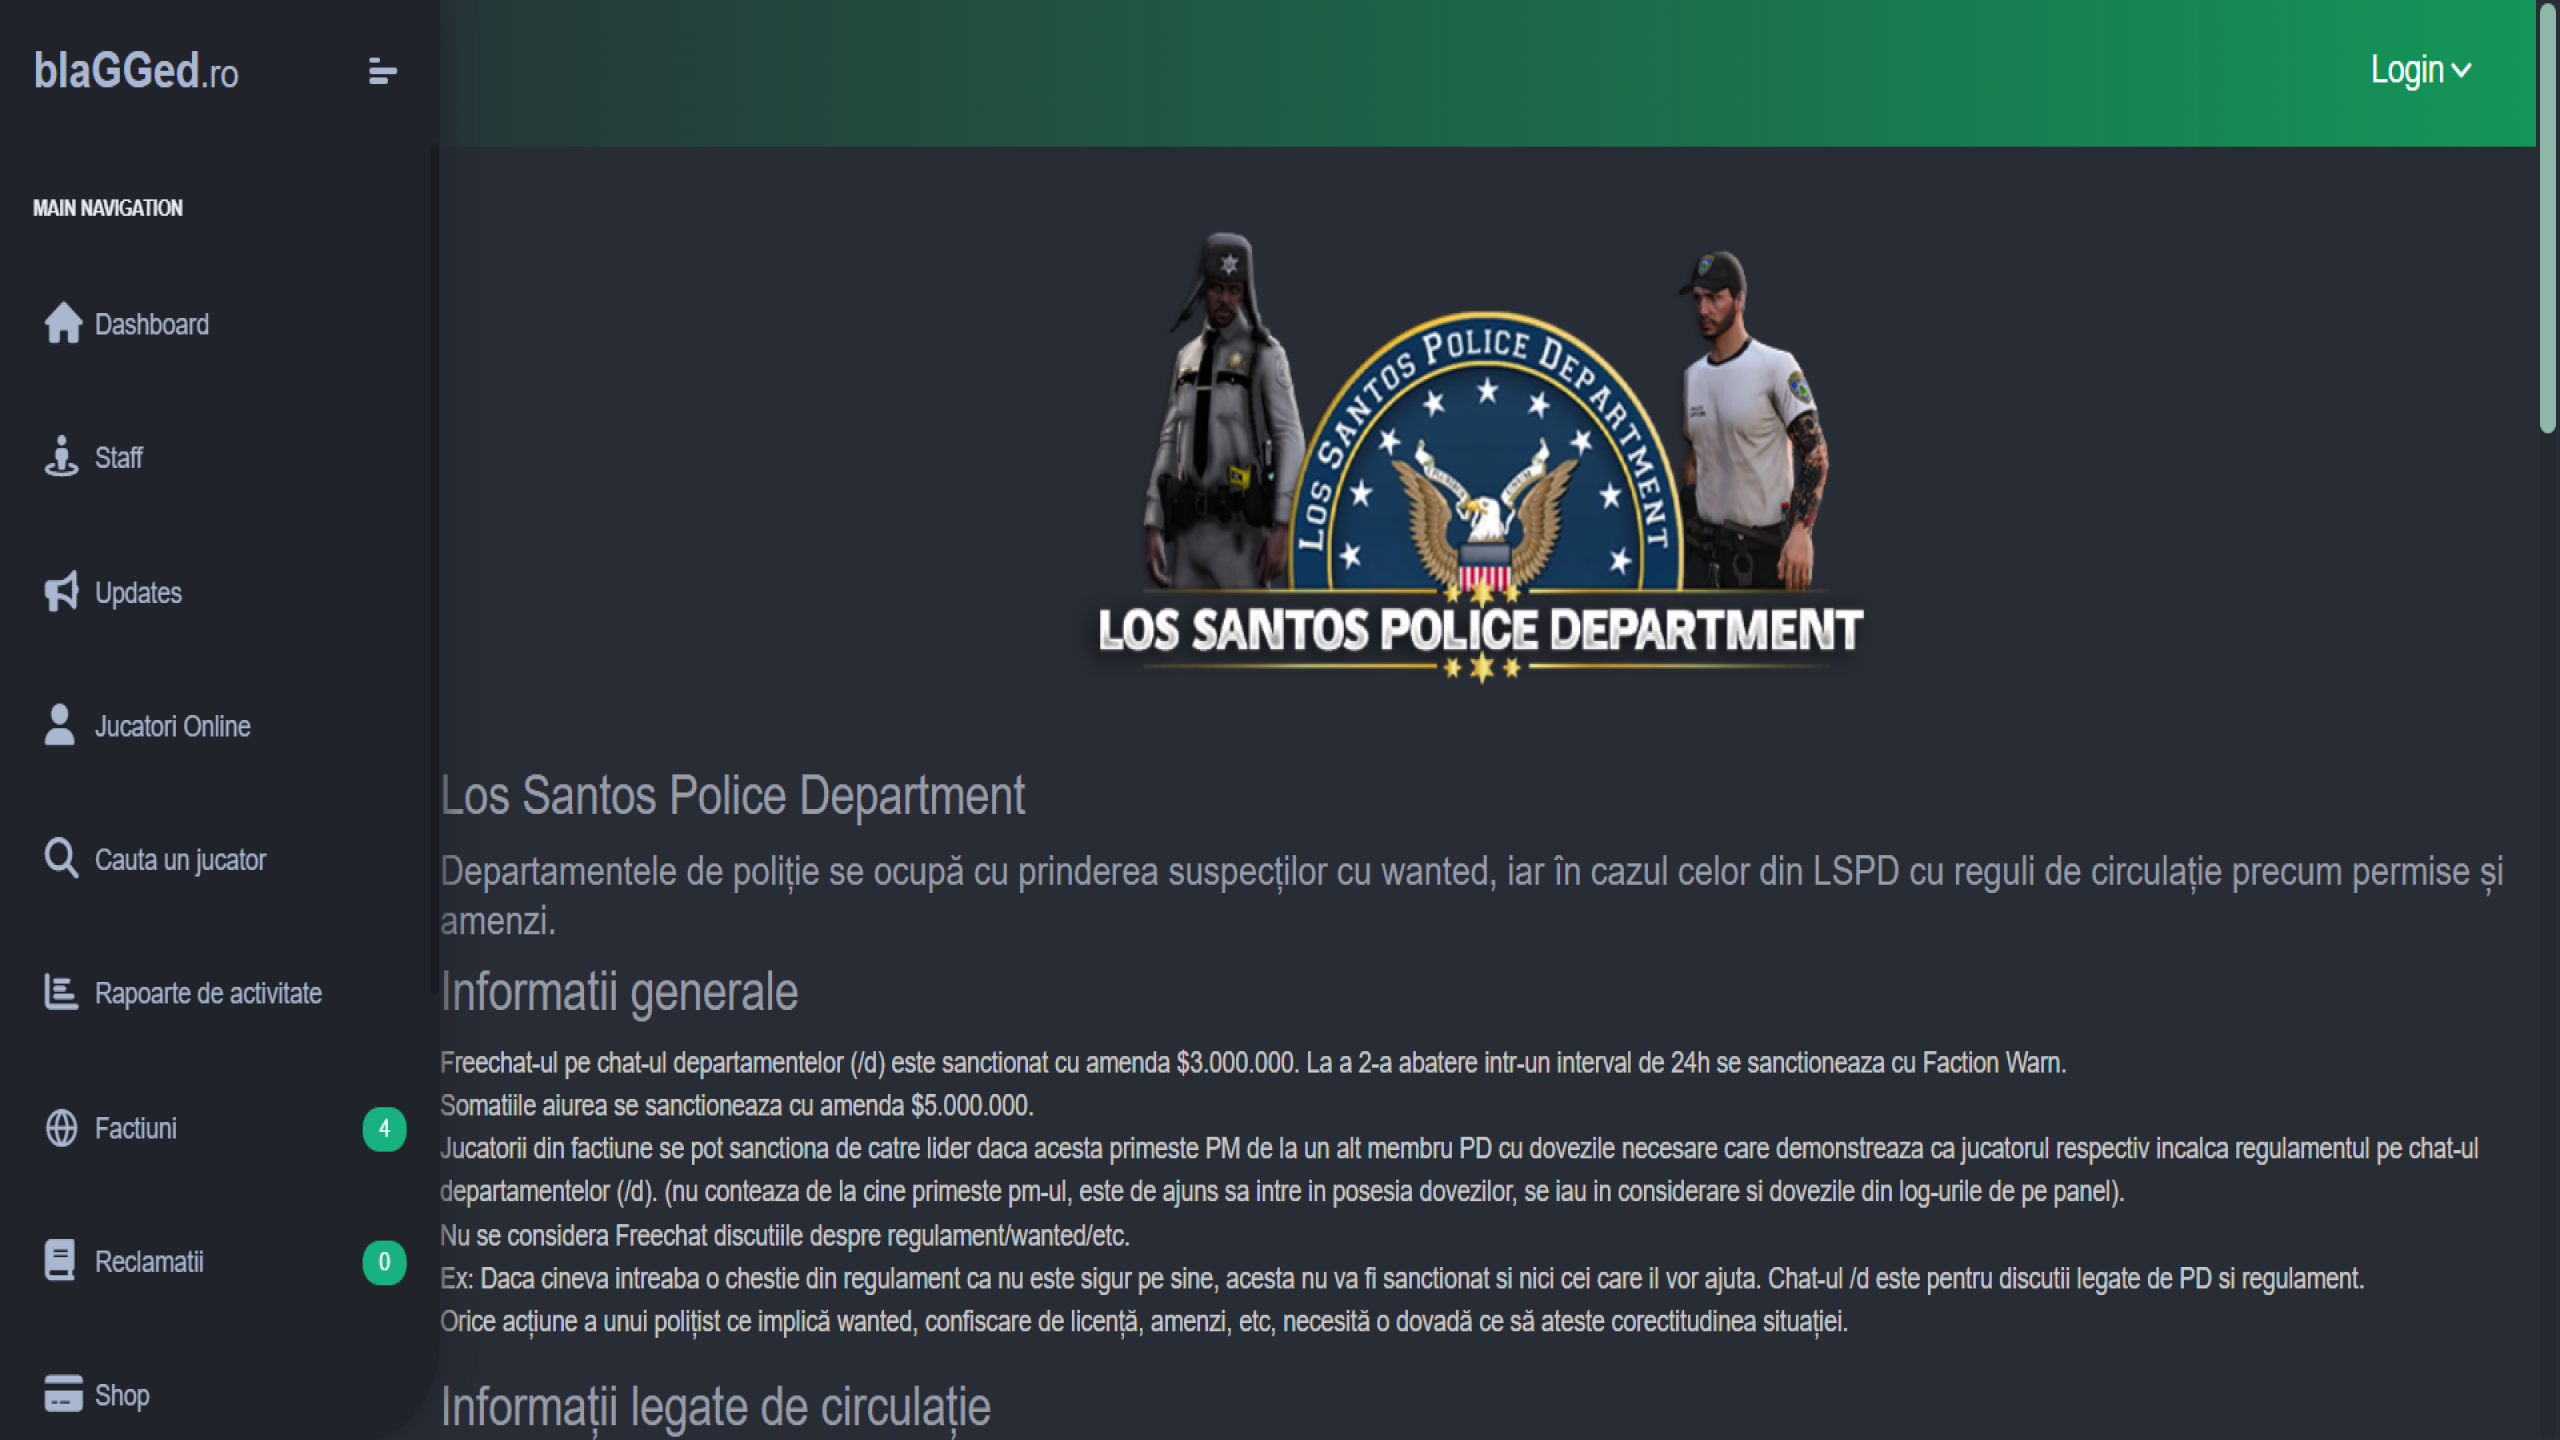The width and height of the screenshot is (2560, 1440).
Task: Collapse sidebar with the hamburger toggle
Action: [382, 71]
